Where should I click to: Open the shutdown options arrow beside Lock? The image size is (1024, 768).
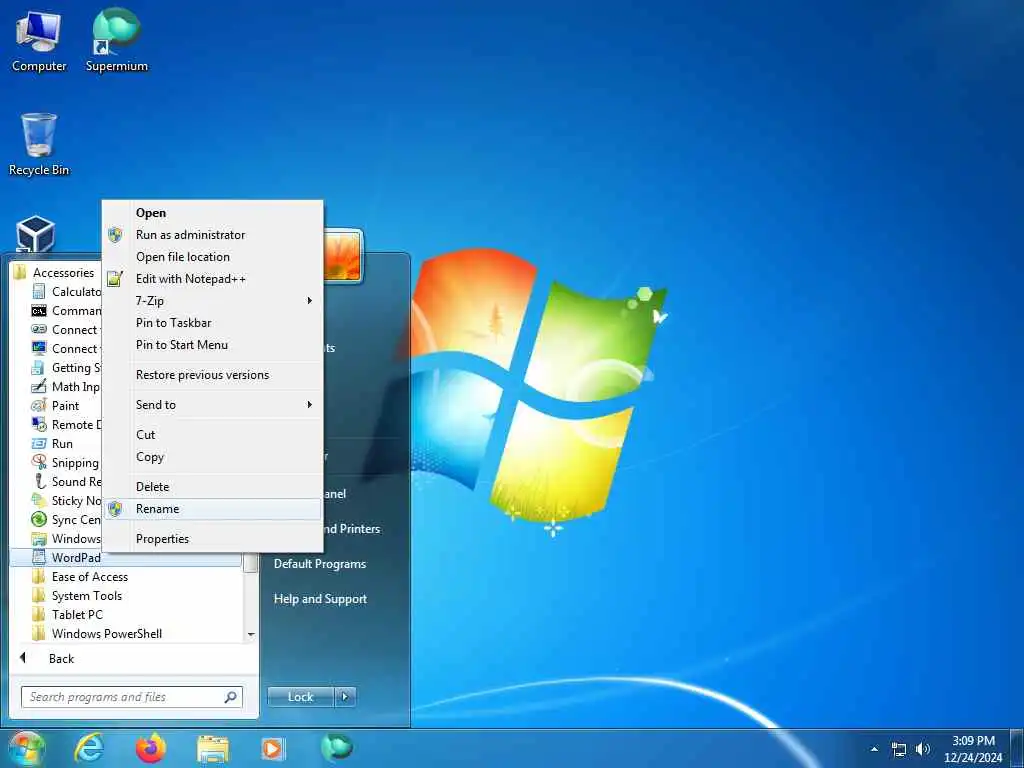[345, 697]
